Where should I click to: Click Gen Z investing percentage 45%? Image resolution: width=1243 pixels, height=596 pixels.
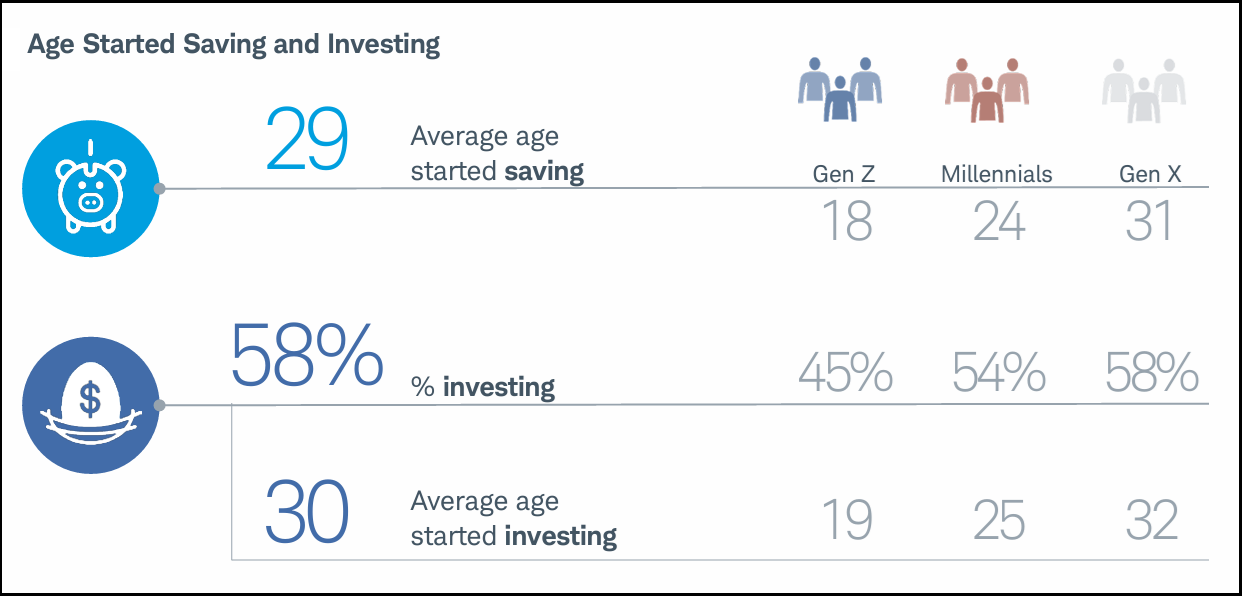tap(846, 374)
